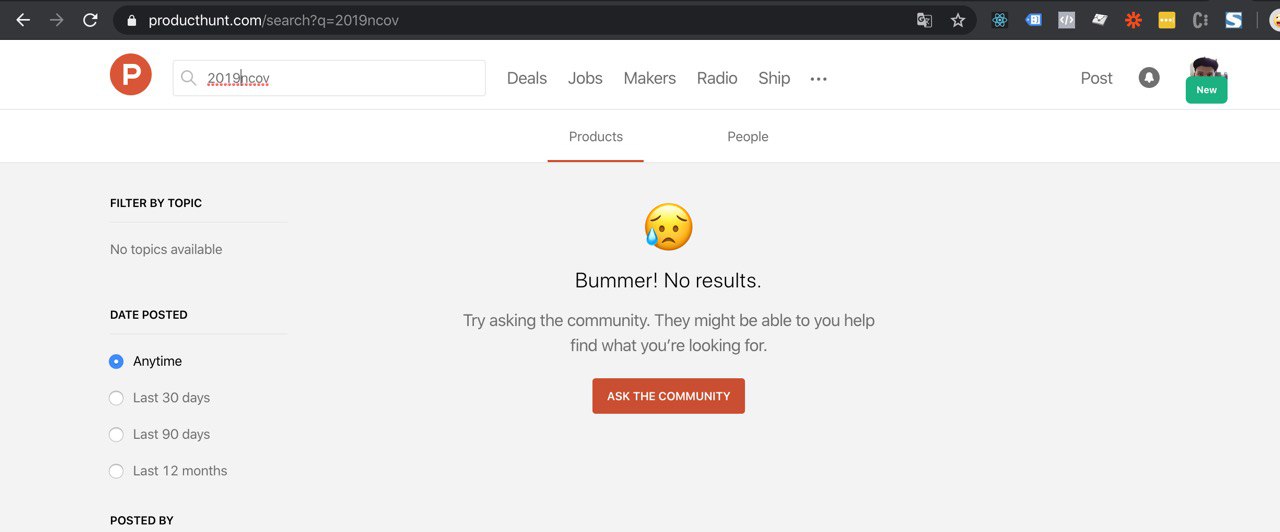
Task: Open notifications bell icon
Action: 1149,78
